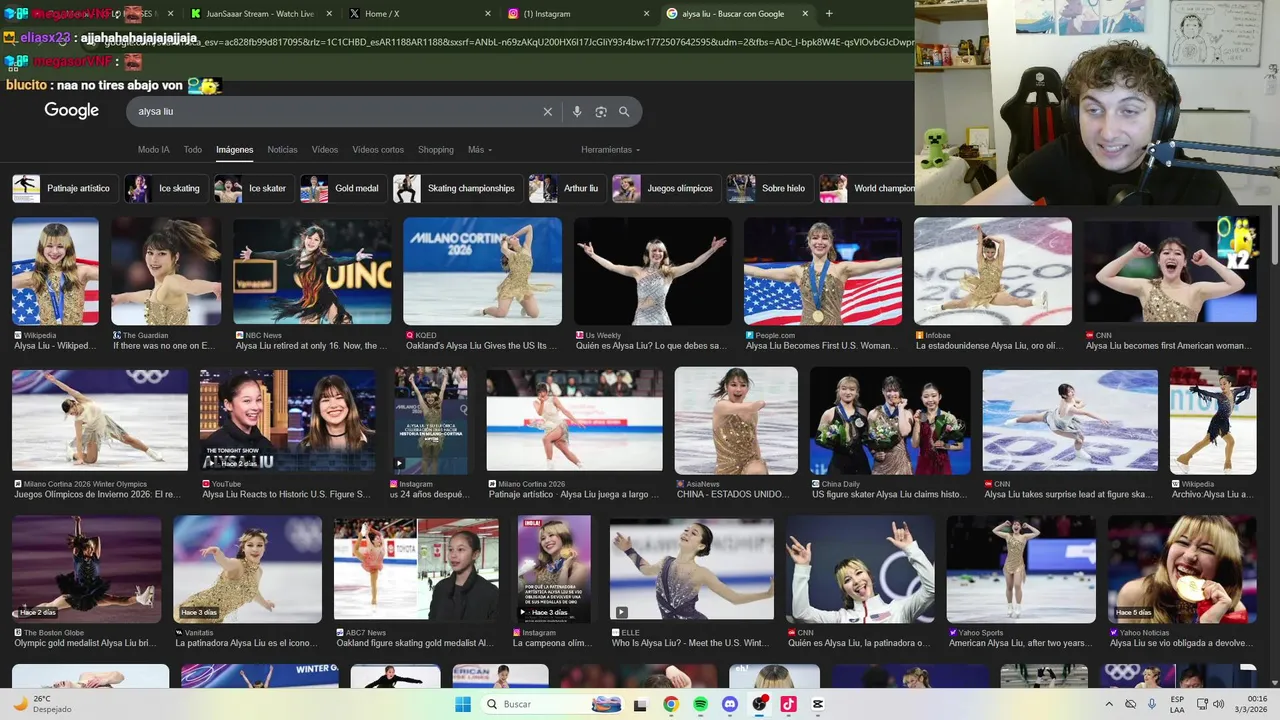Open the Wikipedia Alysa Liu image thumbnail
The height and width of the screenshot is (720, 1280).
coord(55,271)
